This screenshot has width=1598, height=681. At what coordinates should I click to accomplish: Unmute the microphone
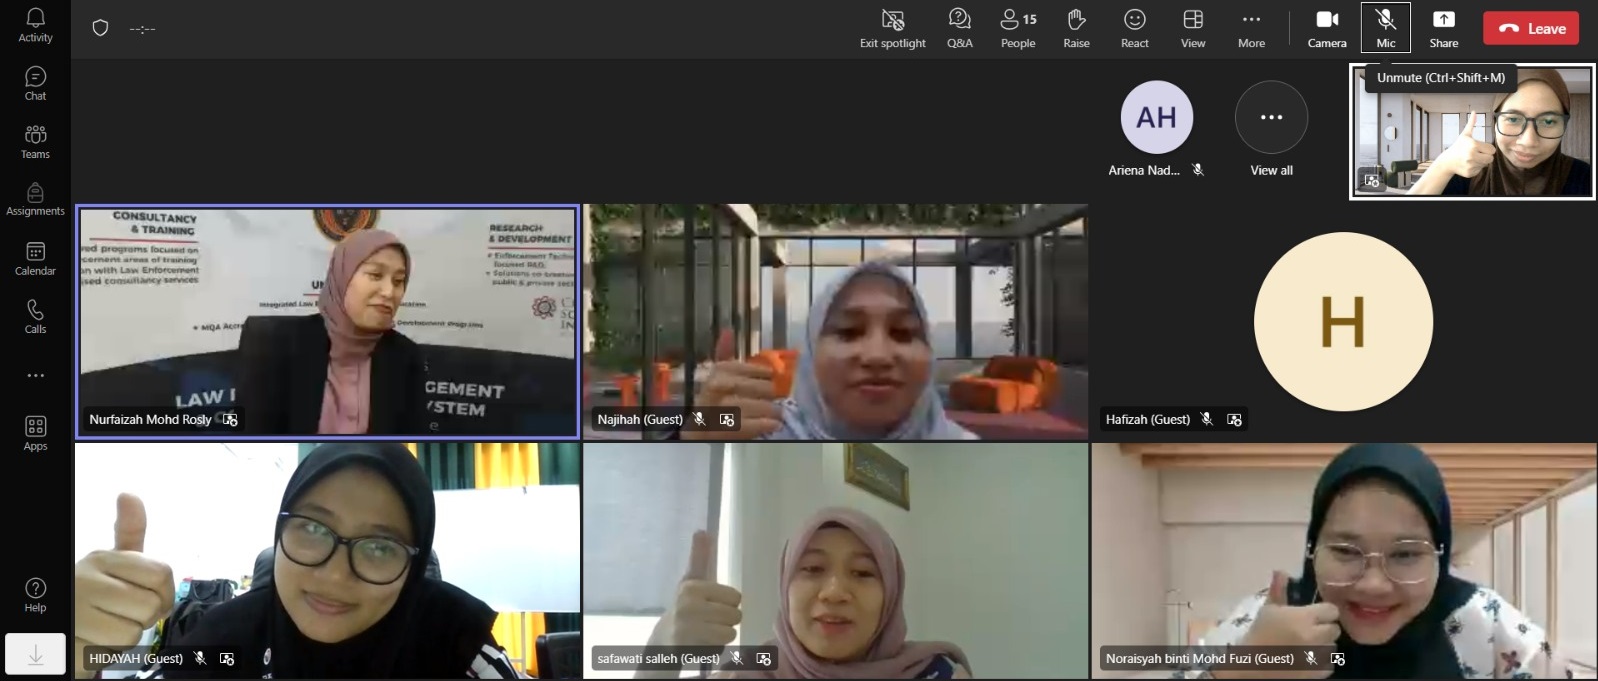(x=1385, y=28)
